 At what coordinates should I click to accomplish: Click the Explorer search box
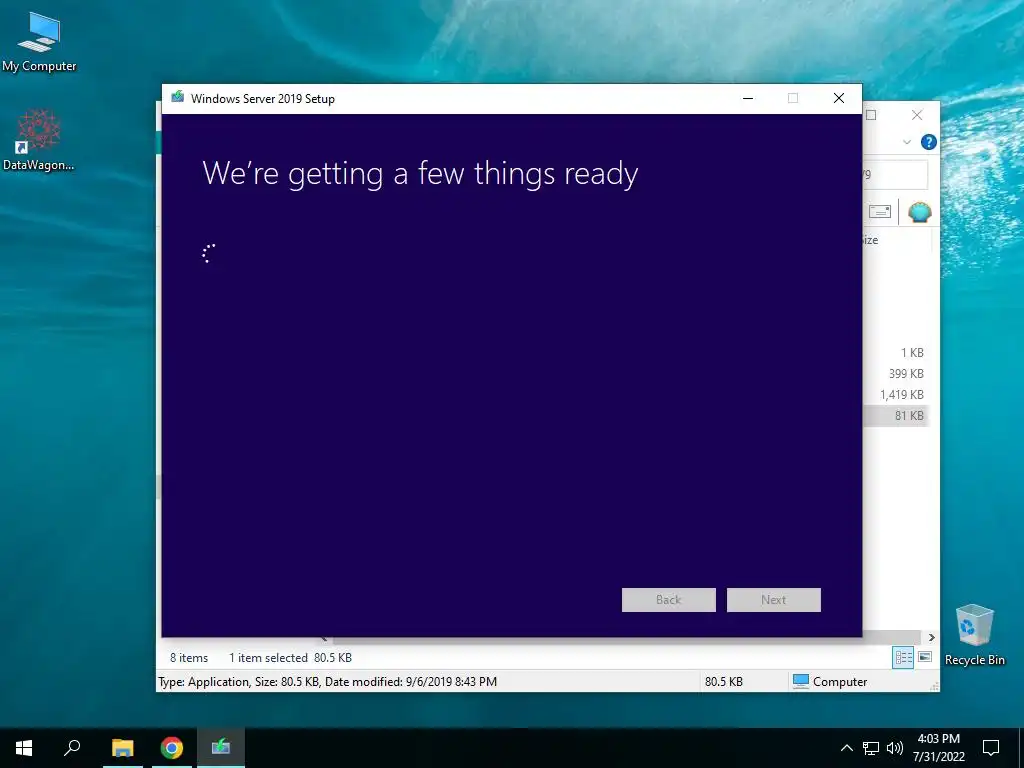click(x=895, y=174)
